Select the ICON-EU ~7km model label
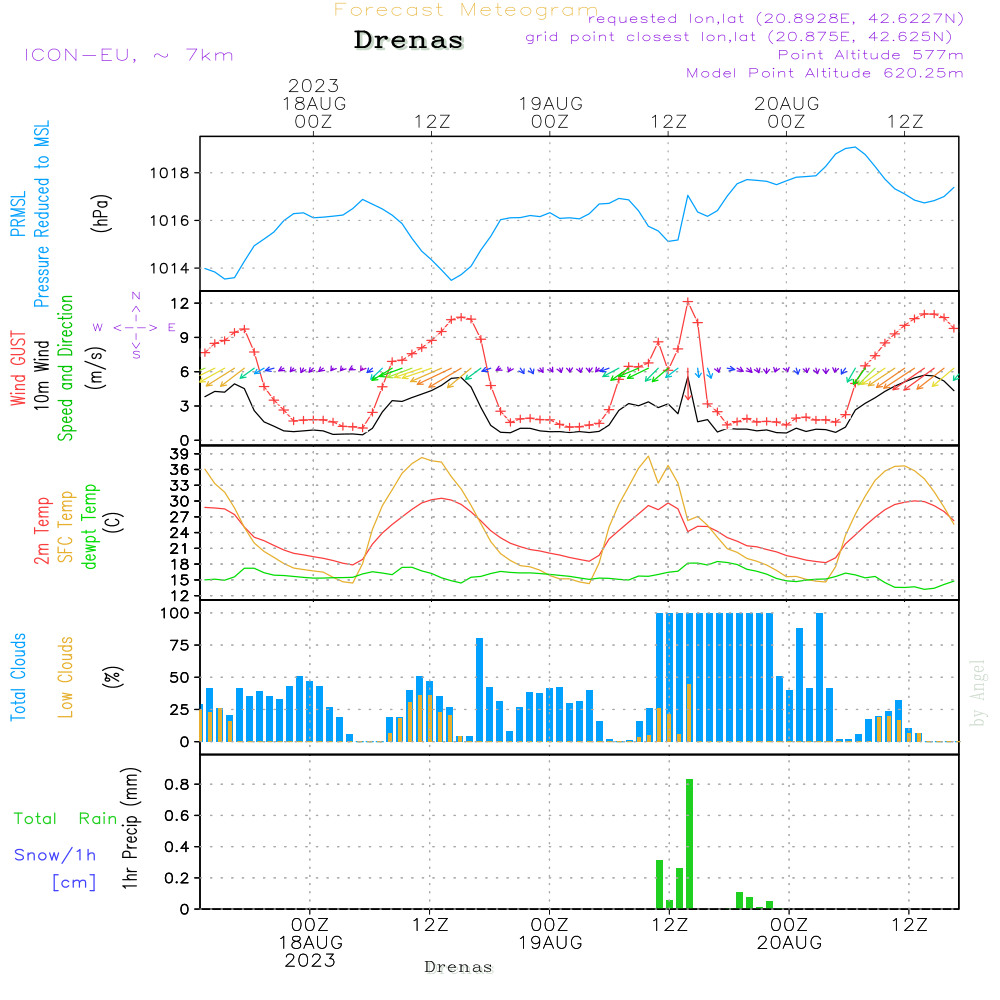Screen dimensions: 1000x1000 (x=128, y=55)
